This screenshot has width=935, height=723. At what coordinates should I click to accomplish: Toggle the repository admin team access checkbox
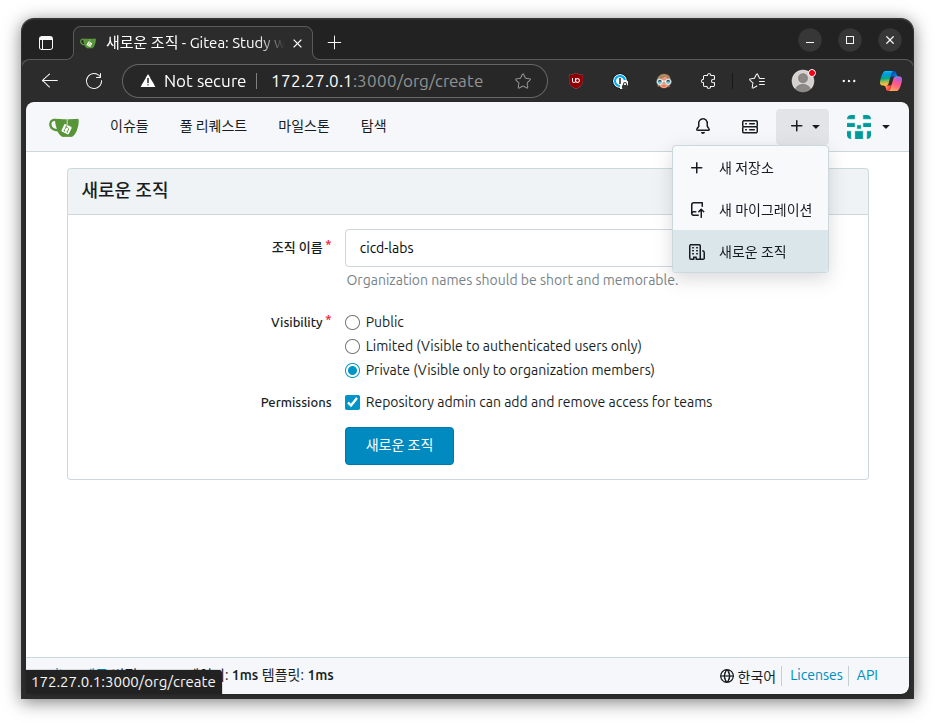tap(352, 403)
